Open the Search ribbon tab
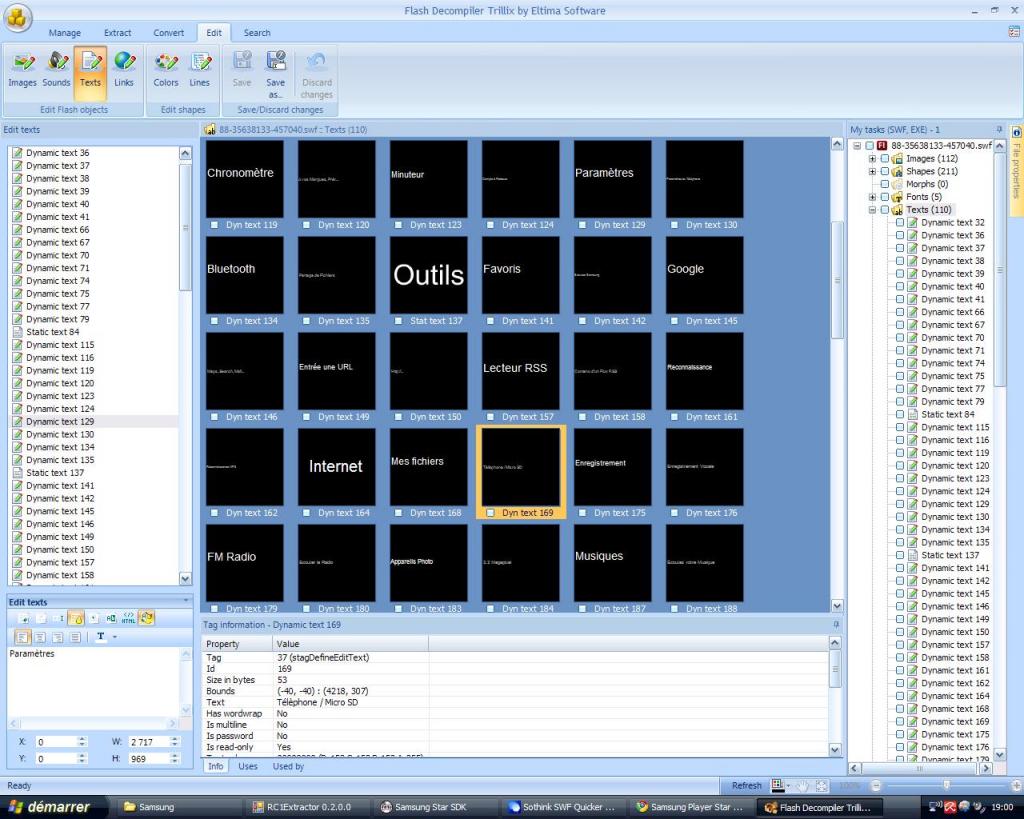1024x819 pixels. 257,33
